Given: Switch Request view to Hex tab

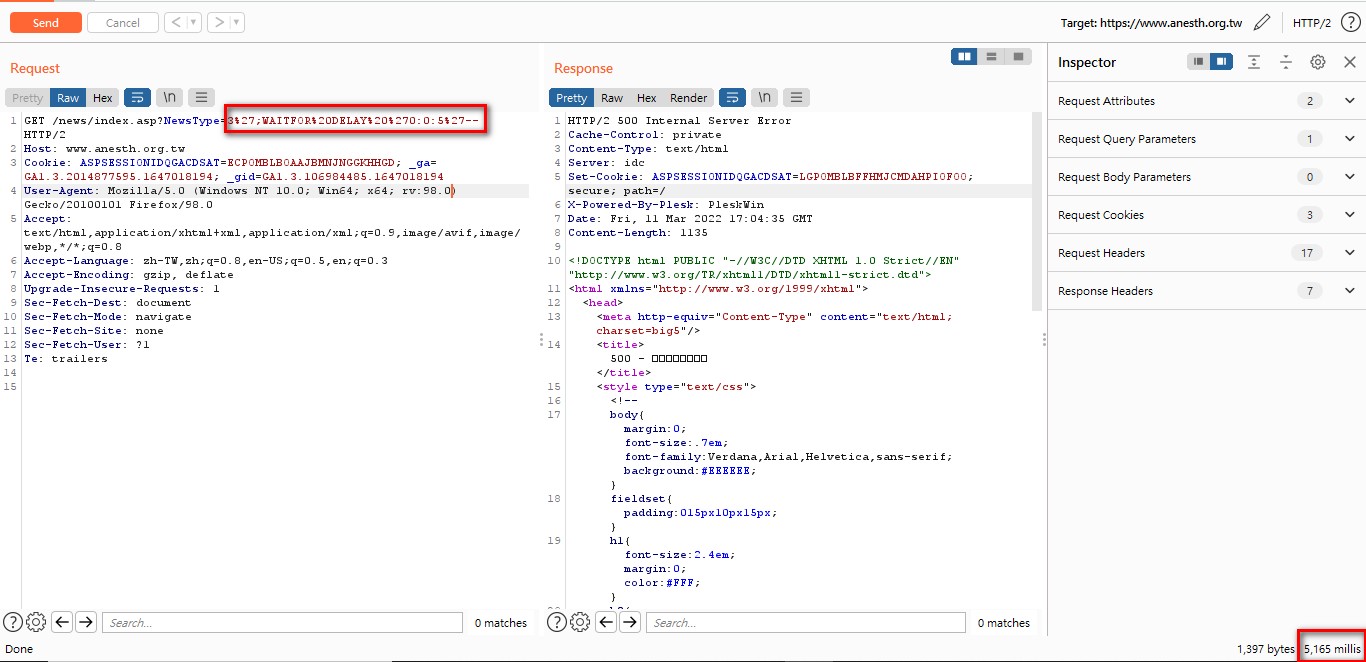Looking at the screenshot, I should (x=103, y=98).
